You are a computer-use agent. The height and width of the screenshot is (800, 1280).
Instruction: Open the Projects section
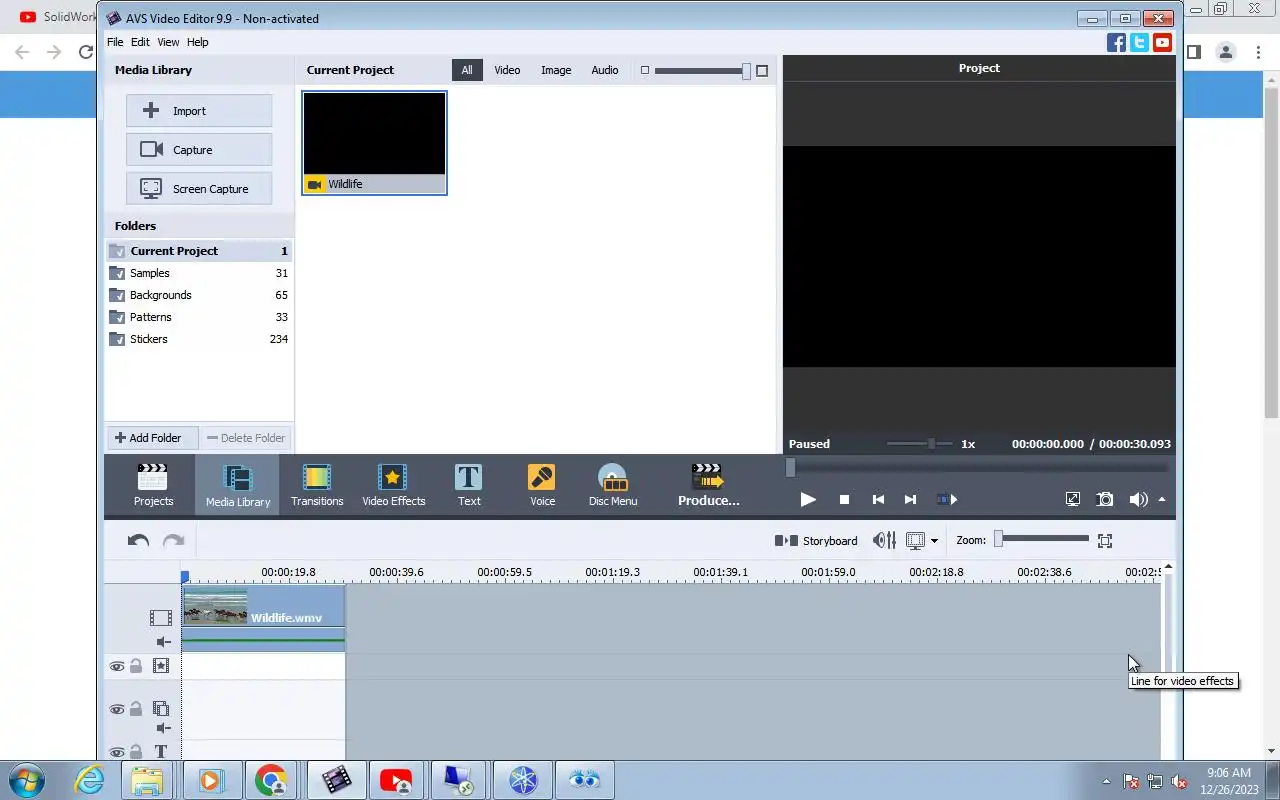click(153, 485)
